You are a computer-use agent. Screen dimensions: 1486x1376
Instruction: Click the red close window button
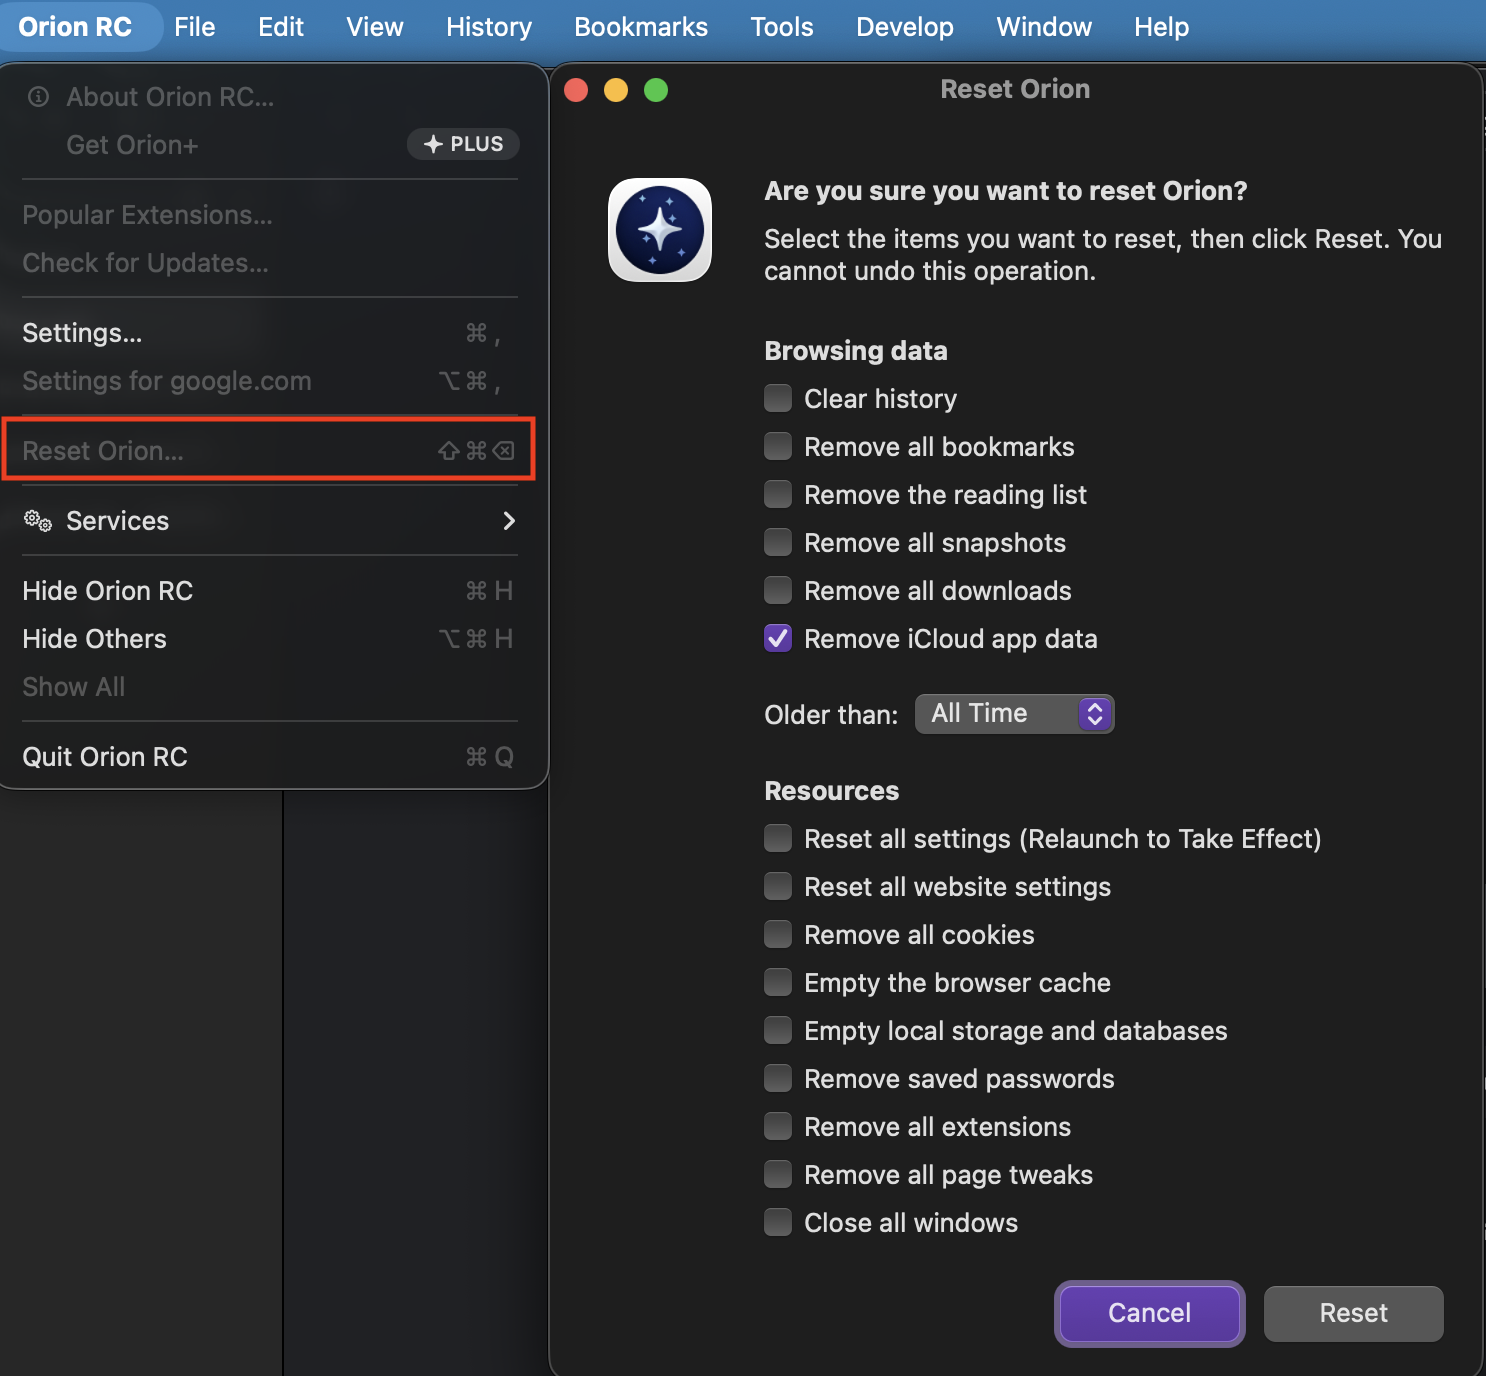click(576, 90)
